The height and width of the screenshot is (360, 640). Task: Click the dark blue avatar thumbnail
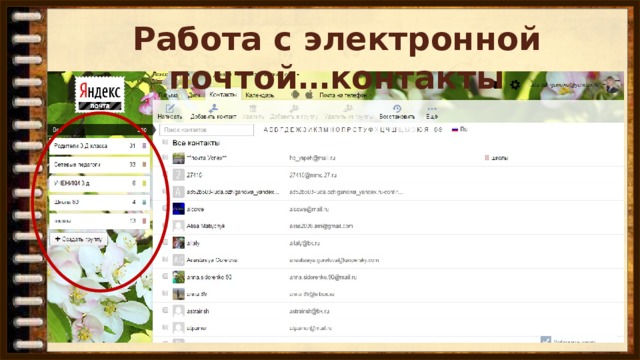tap(178, 209)
